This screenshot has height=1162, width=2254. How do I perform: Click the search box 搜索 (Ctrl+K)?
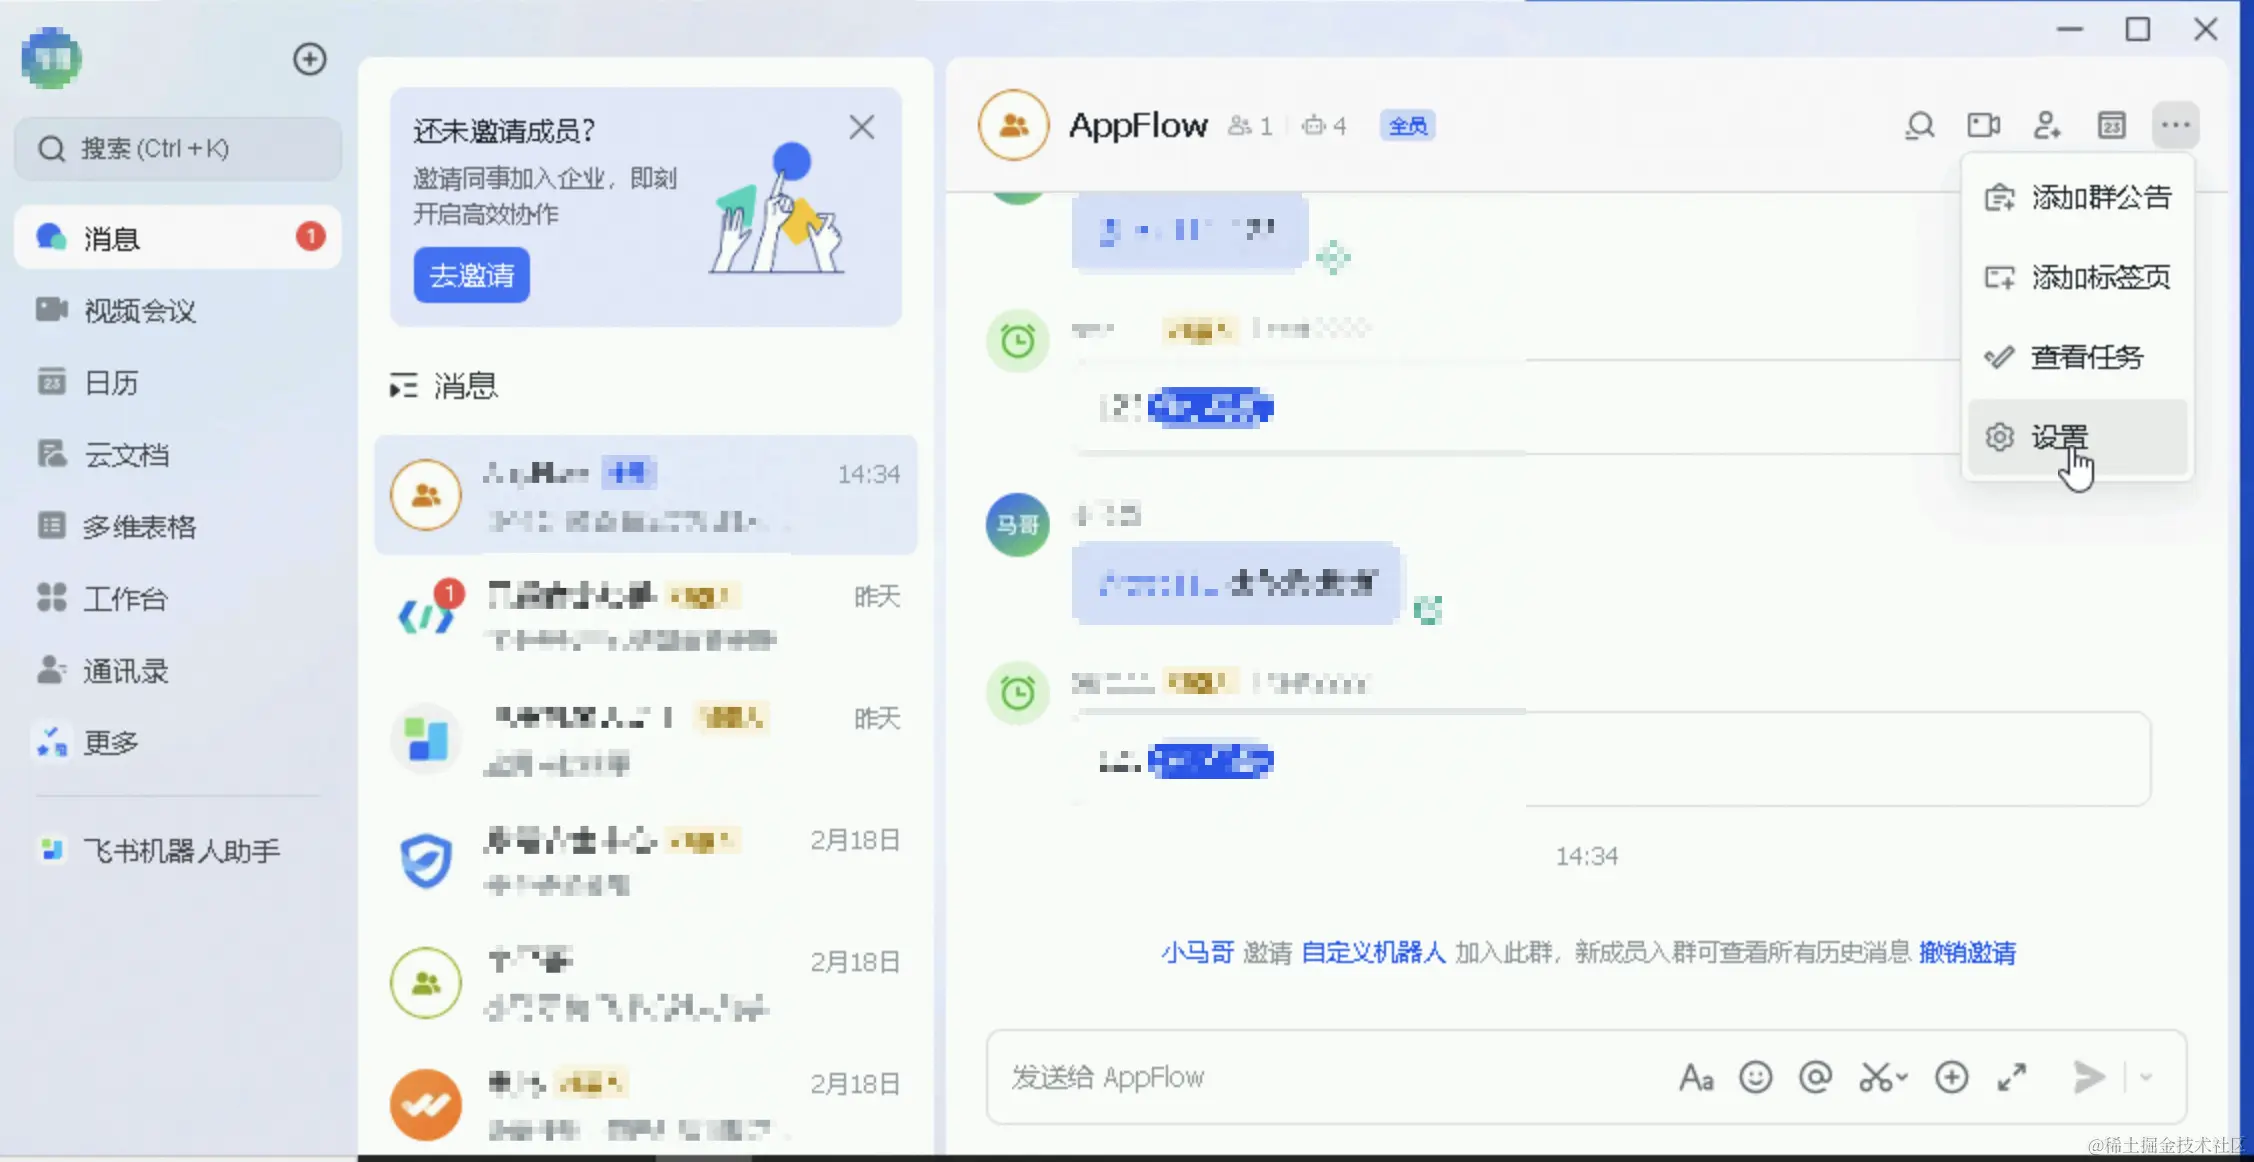tap(178, 149)
